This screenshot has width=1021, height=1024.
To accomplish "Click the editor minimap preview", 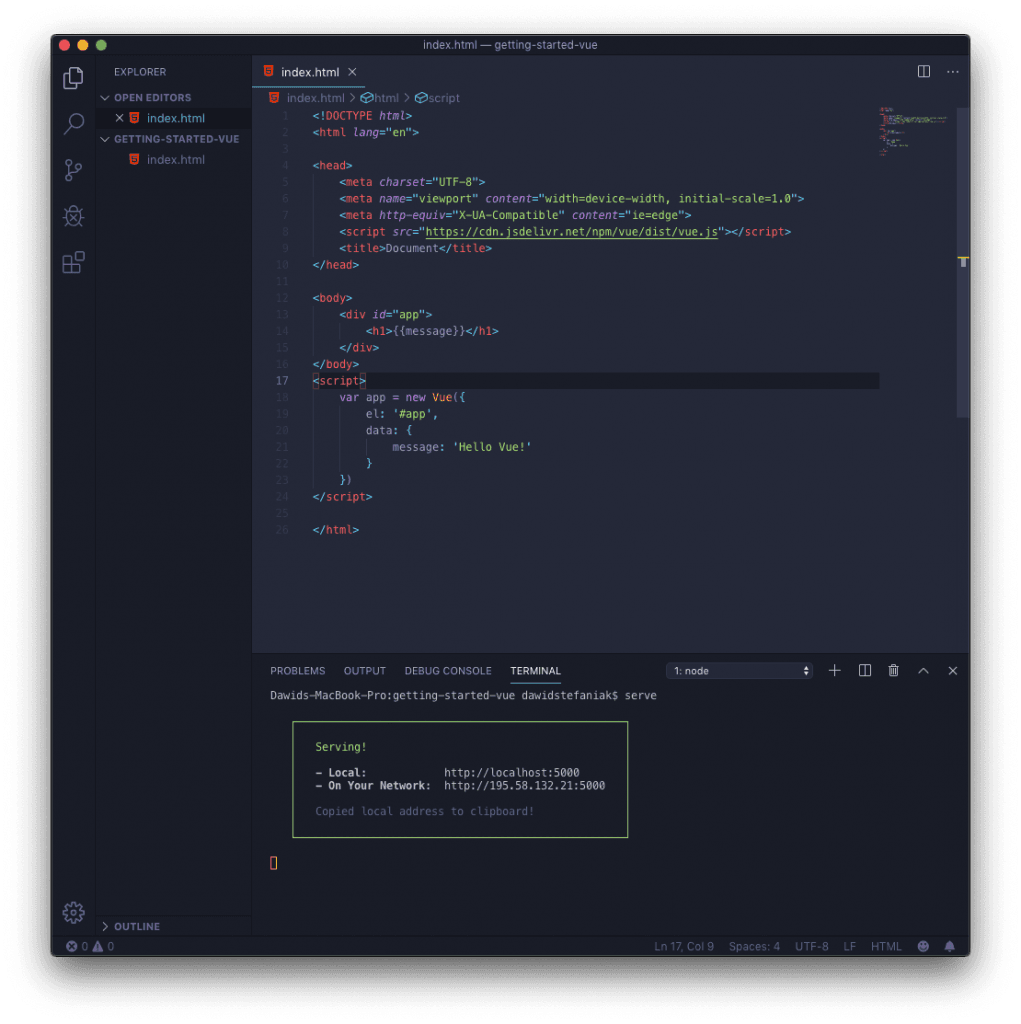I will pos(913,131).
